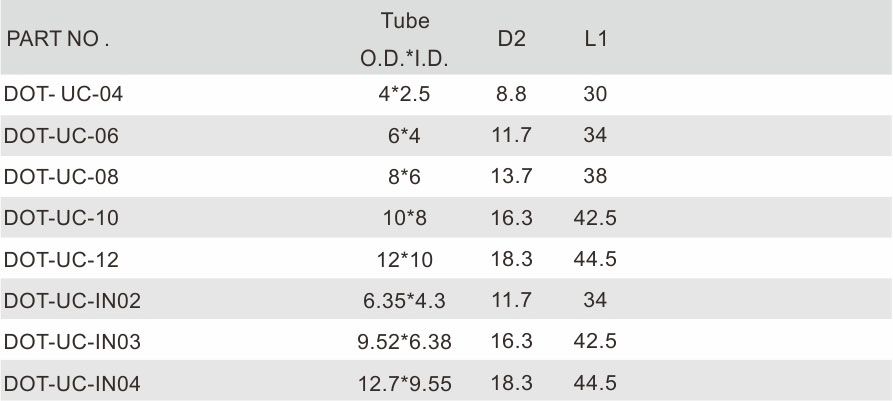Click the D2 column header
The image size is (893, 401).
click(511, 39)
